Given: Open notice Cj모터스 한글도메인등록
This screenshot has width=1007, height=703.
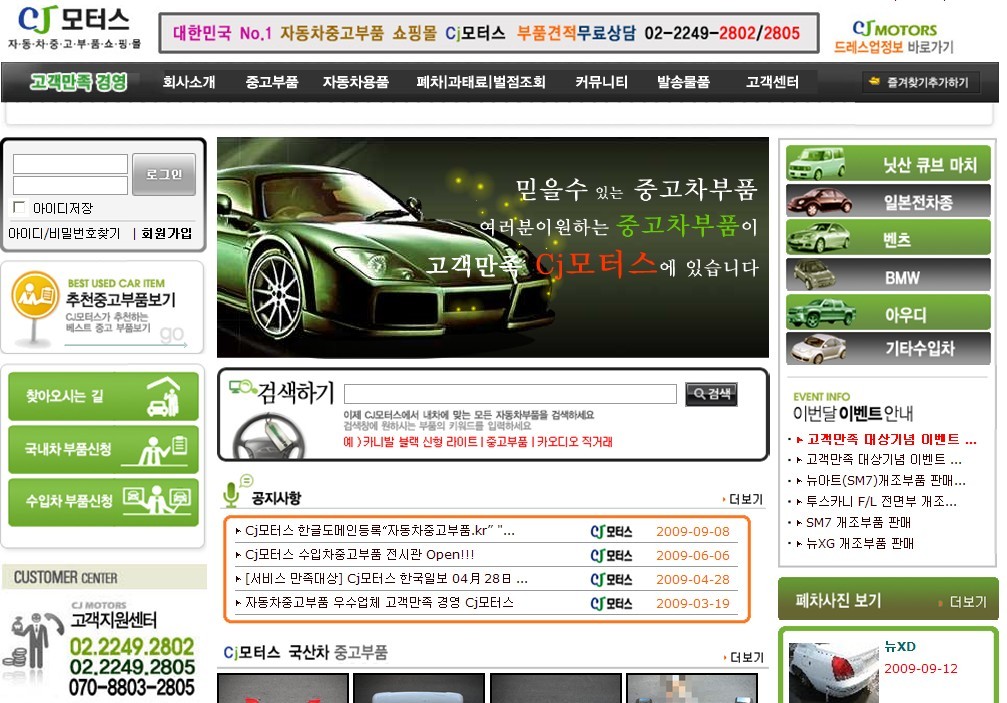Looking at the screenshot, I should point(380,531).
